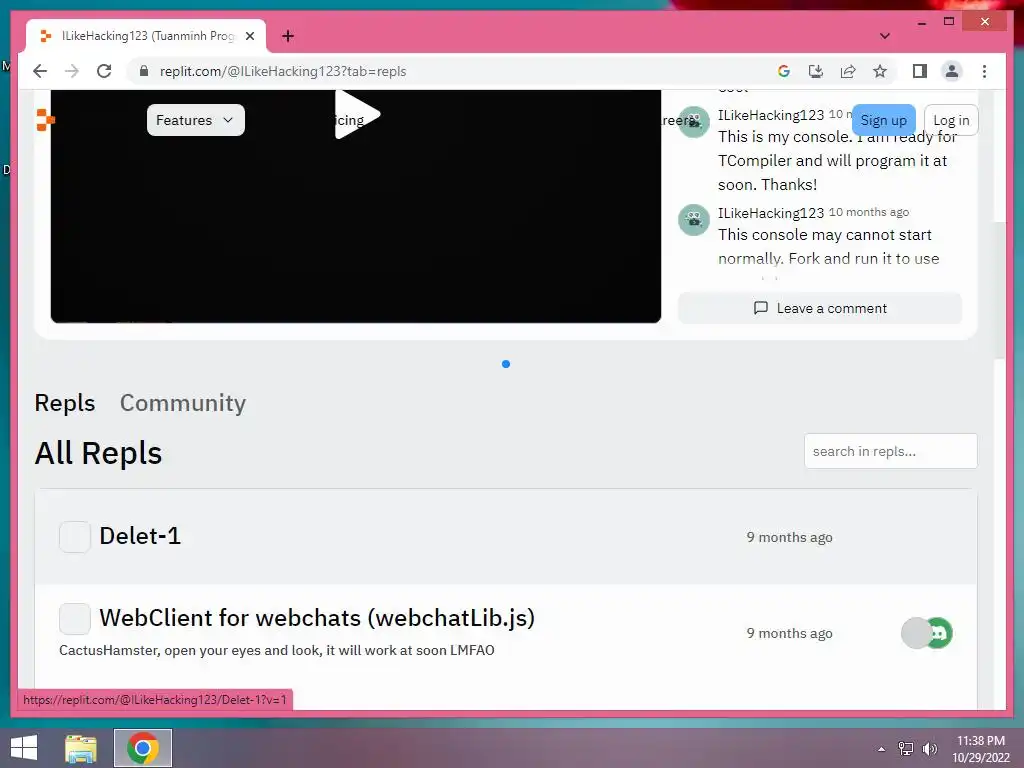Click the browser forward arrow
Image resolution: width=1024 pixels, height=768 pixels.
72,71
